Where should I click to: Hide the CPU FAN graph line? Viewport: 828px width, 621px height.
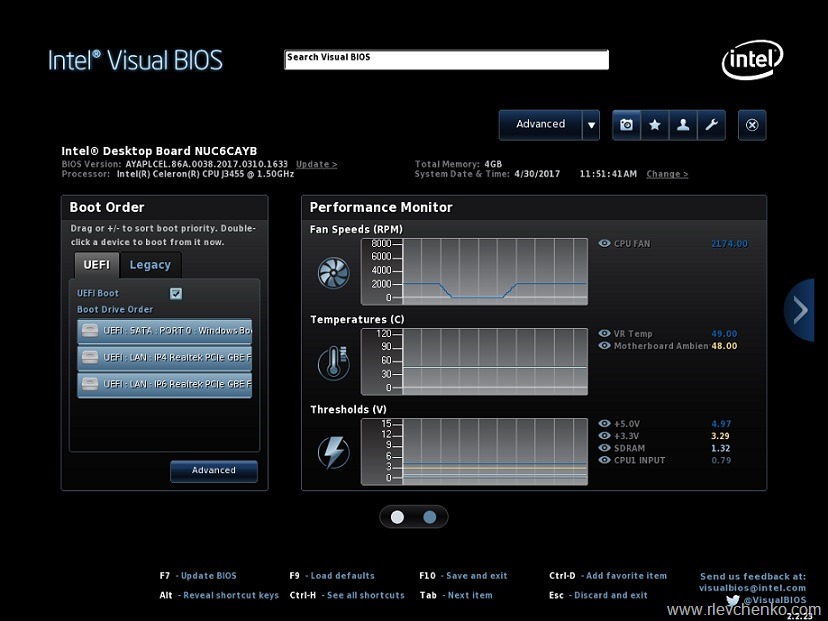pos(603,243)
